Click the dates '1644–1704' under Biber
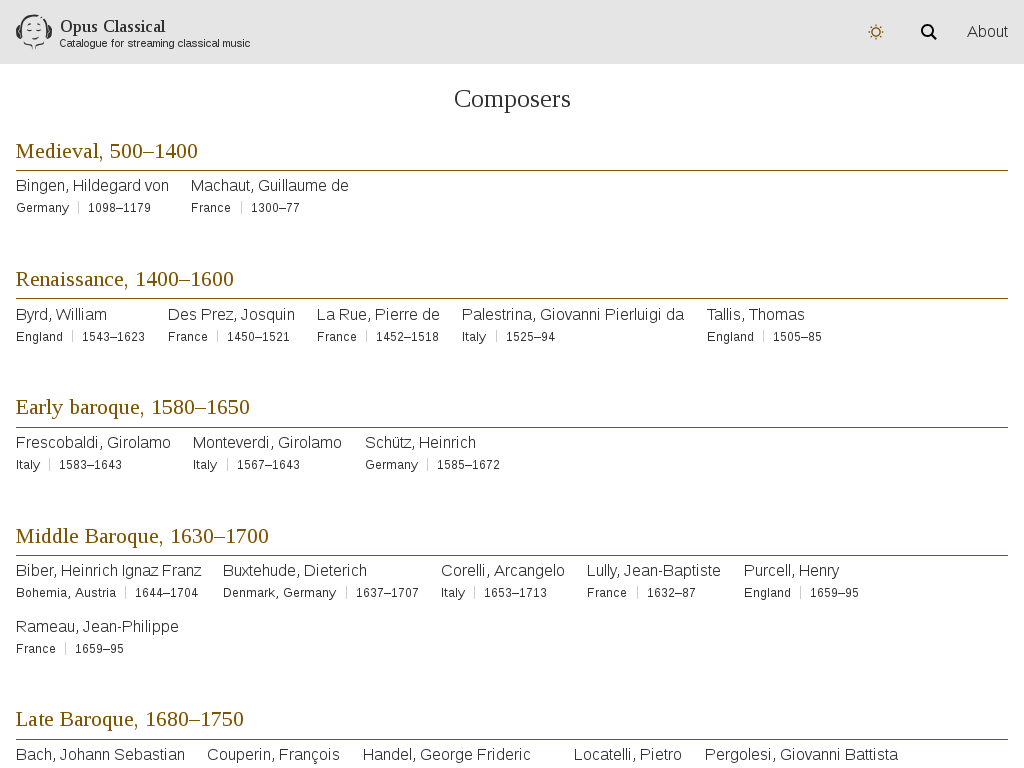Image resolution: width=1024 pixels, height=768 pixels. 167,592
